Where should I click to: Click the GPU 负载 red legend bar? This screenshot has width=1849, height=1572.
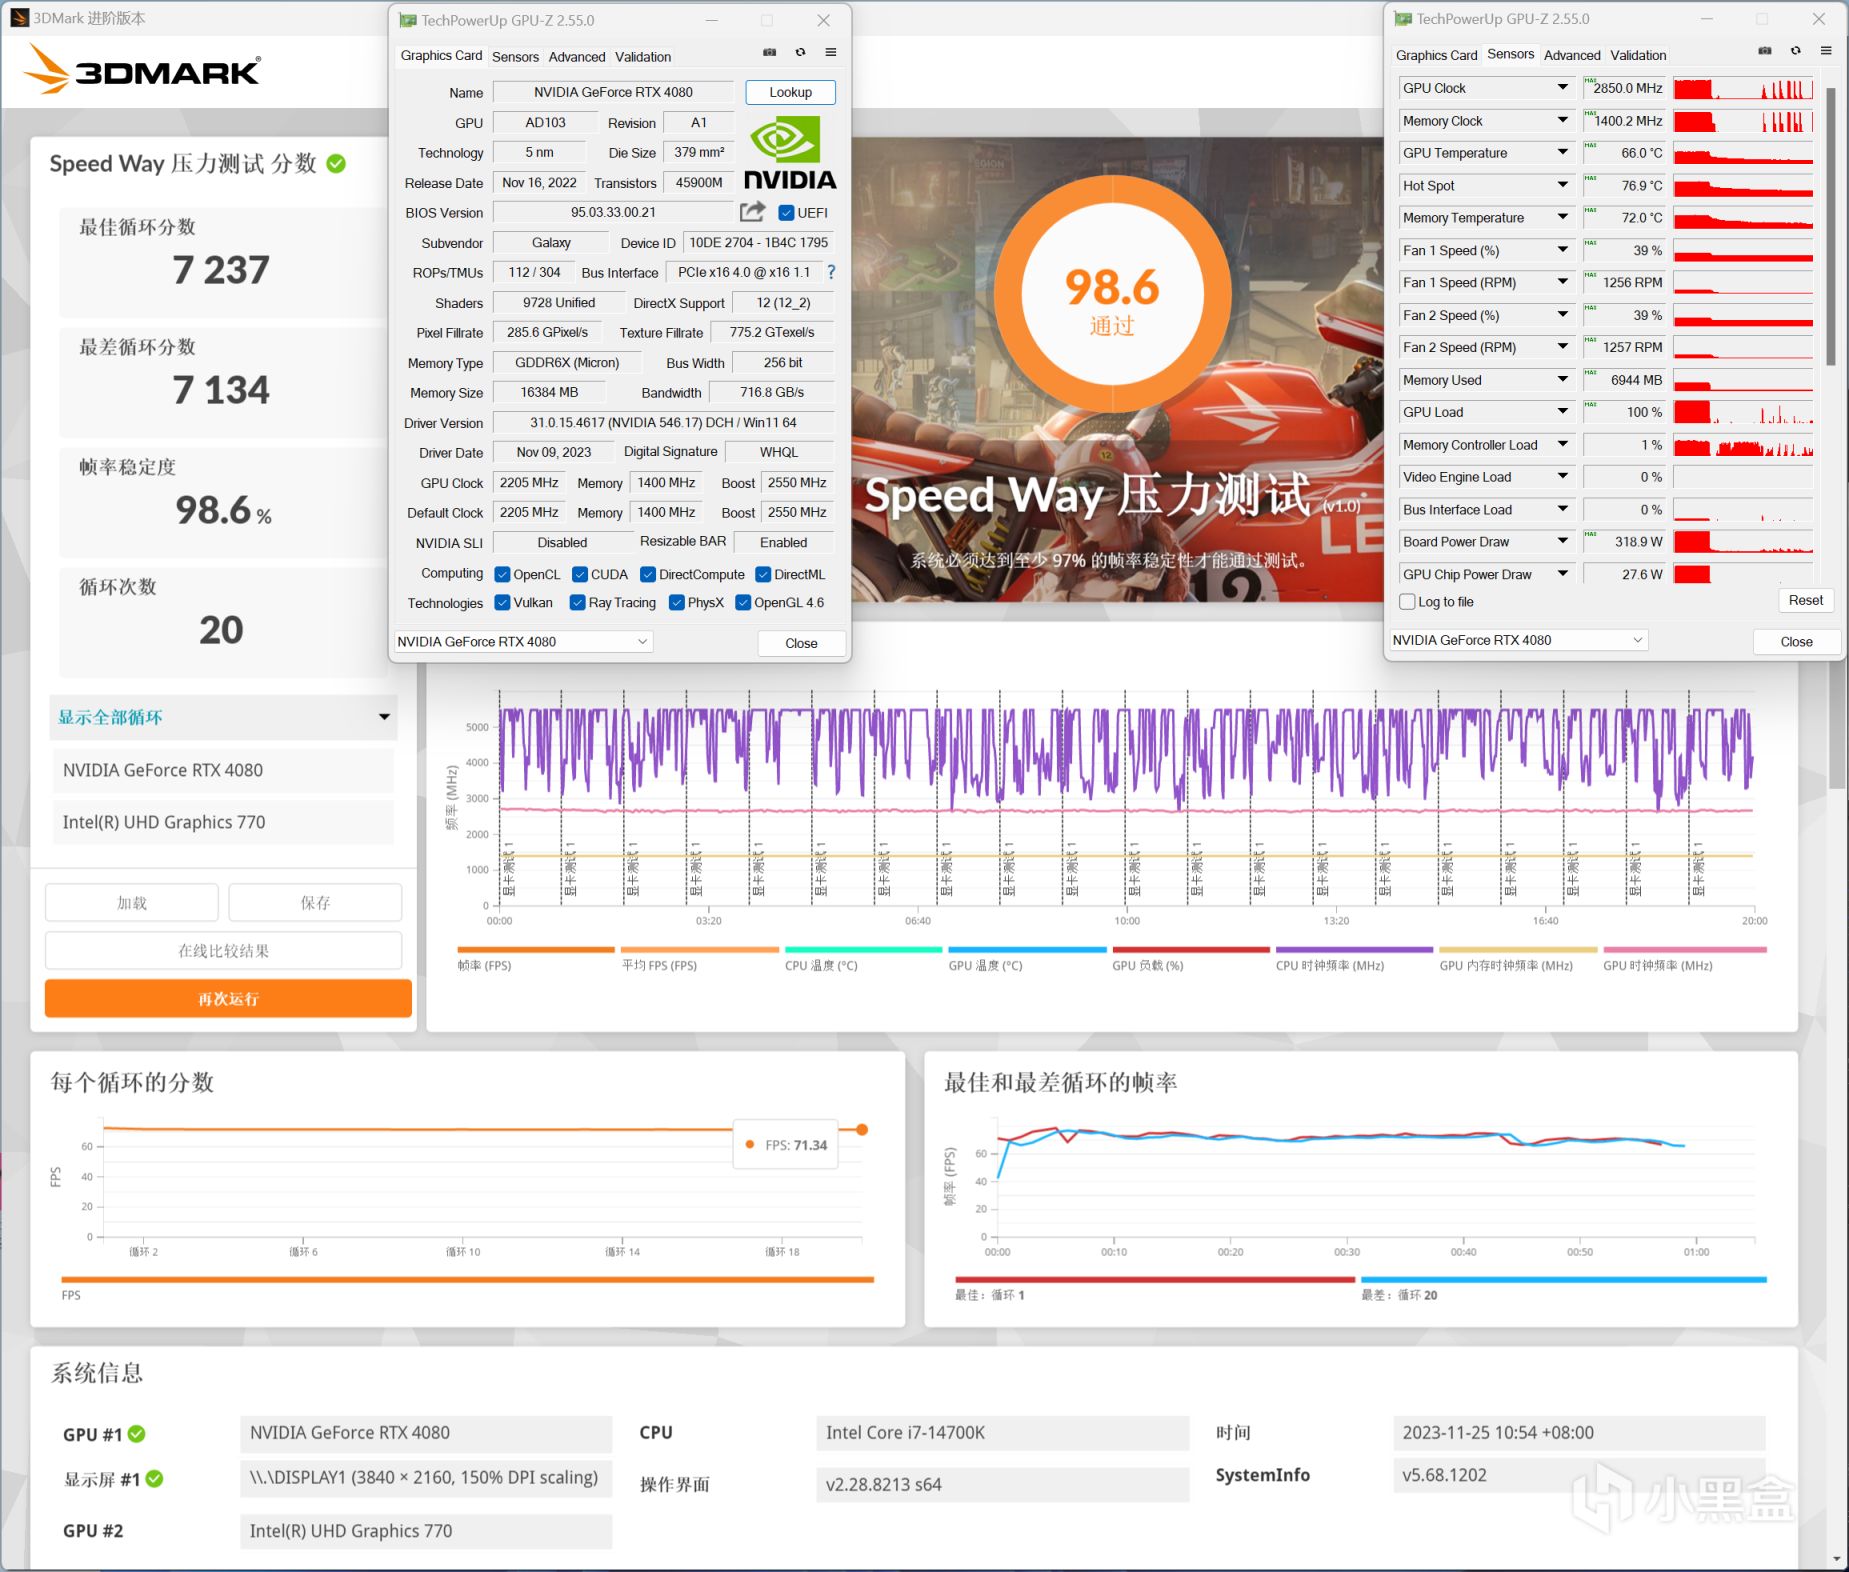[x=1191, y=950]
